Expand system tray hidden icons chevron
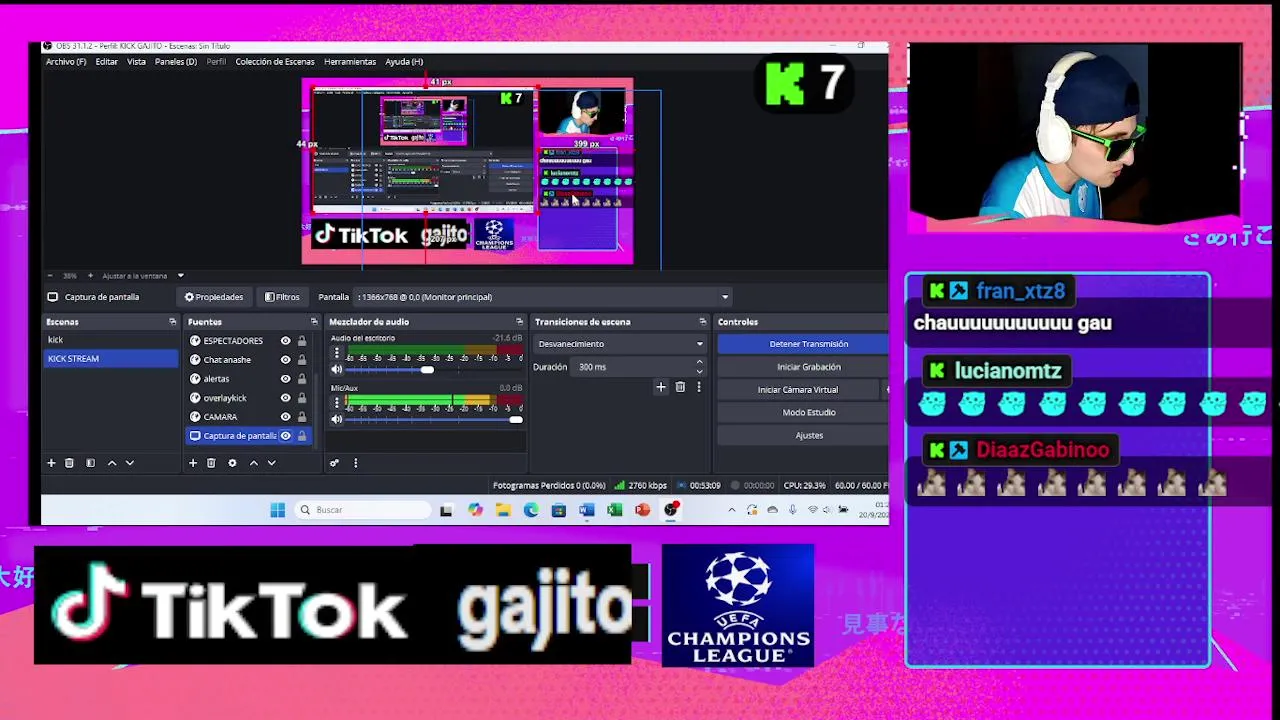This screenshot has height=720, width=1280. (731, 510)
